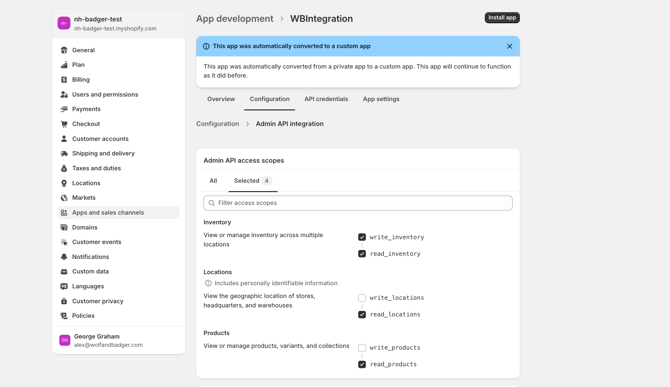670x387 pixels.
Task: Click the Admin API integration breadcrumb text
Action: [290, 124]
